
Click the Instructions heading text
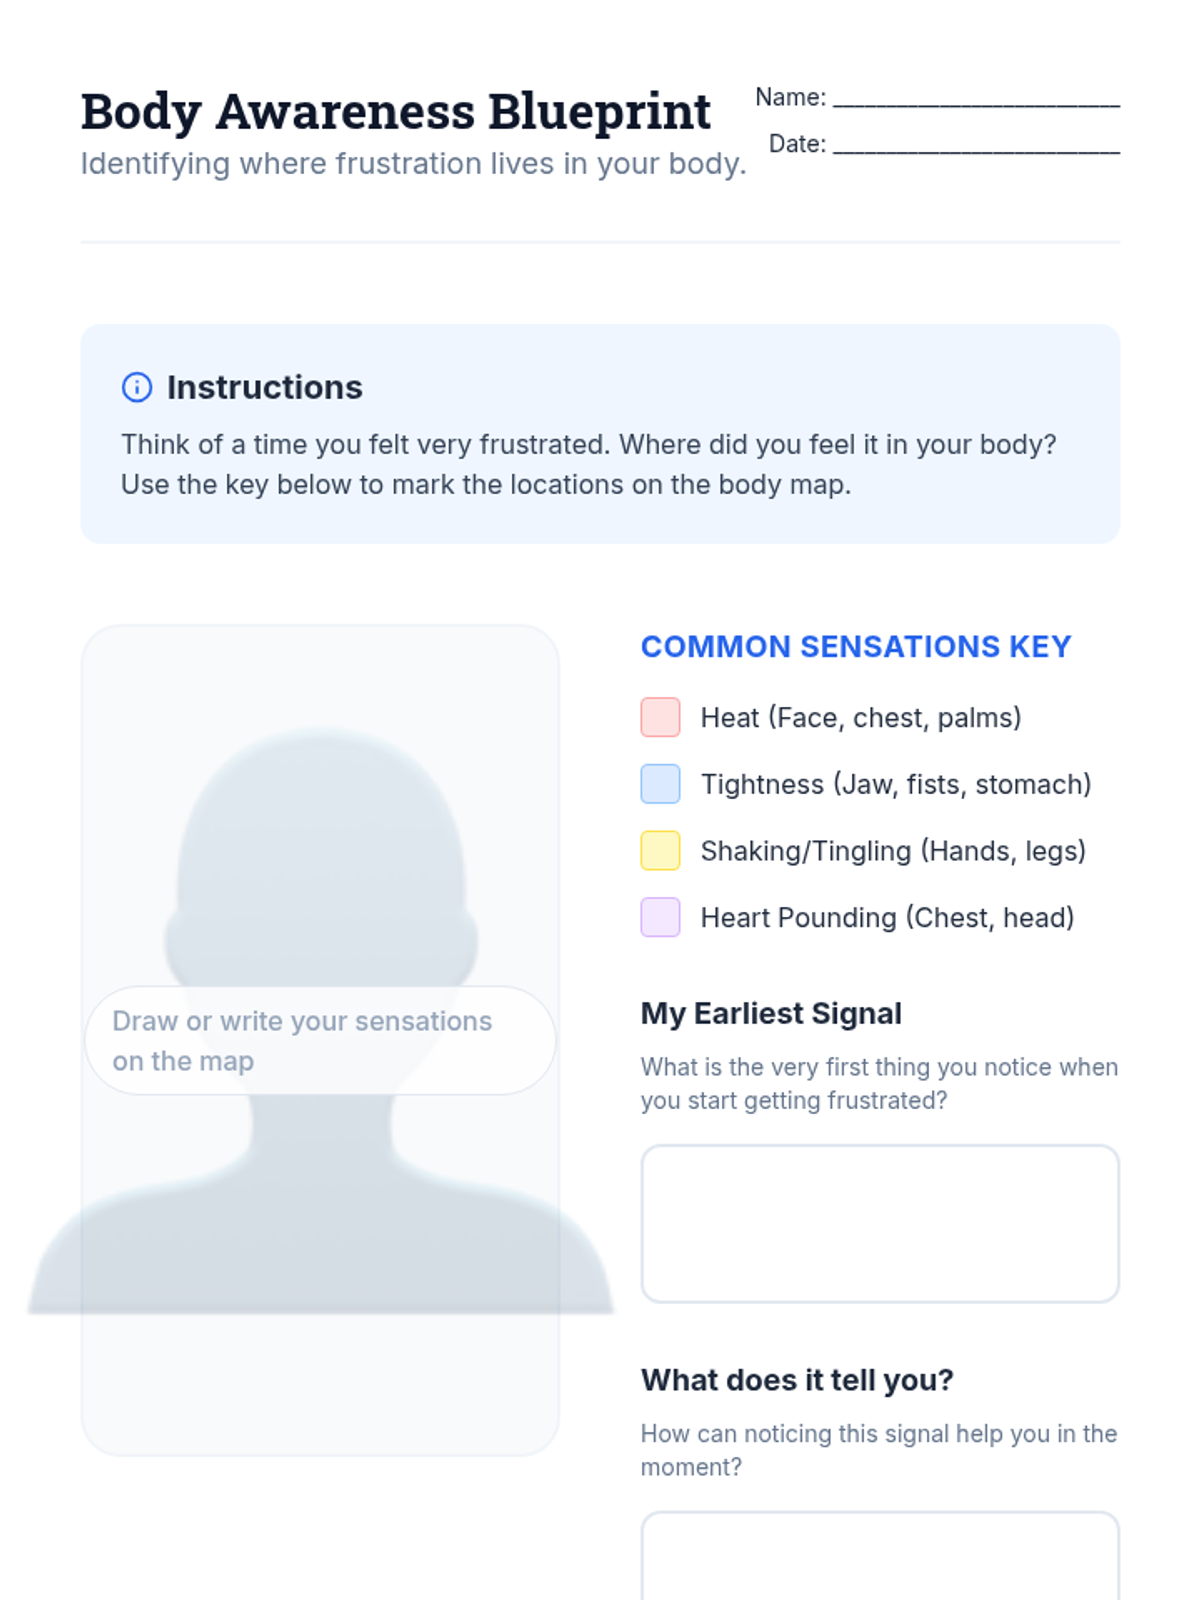[265, 387]
